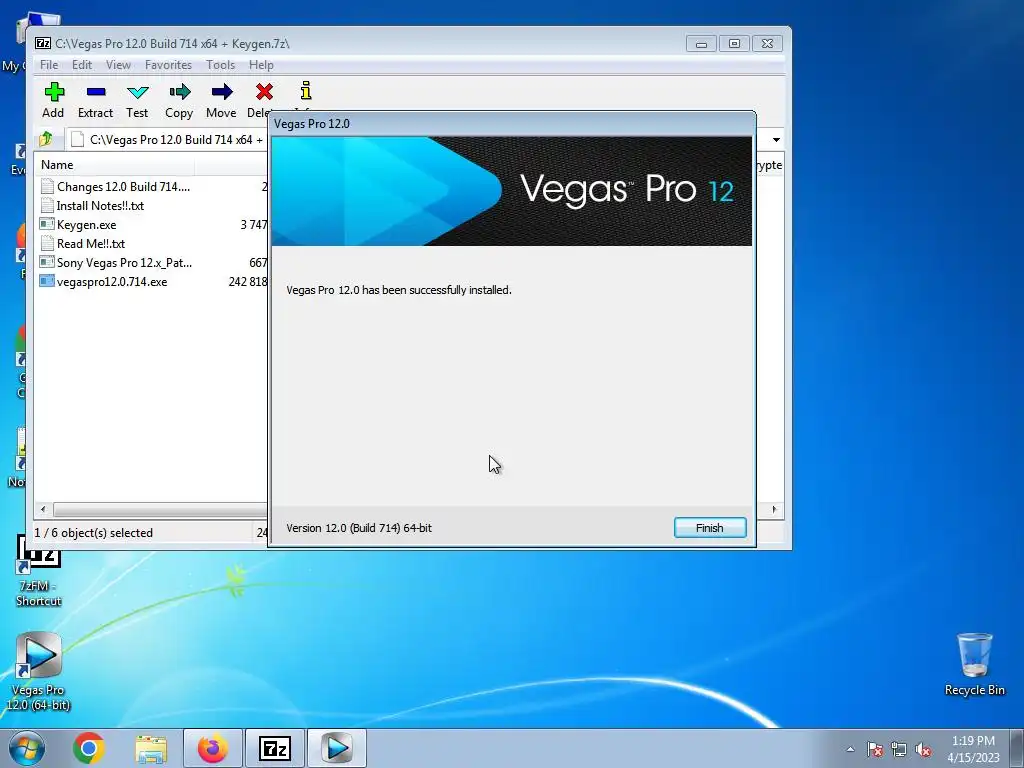The width and height of the screenshot is (1024, 768).
Task: Click the icon of Changes 12.0 Build 714 file
Action: tap(46, 187)
